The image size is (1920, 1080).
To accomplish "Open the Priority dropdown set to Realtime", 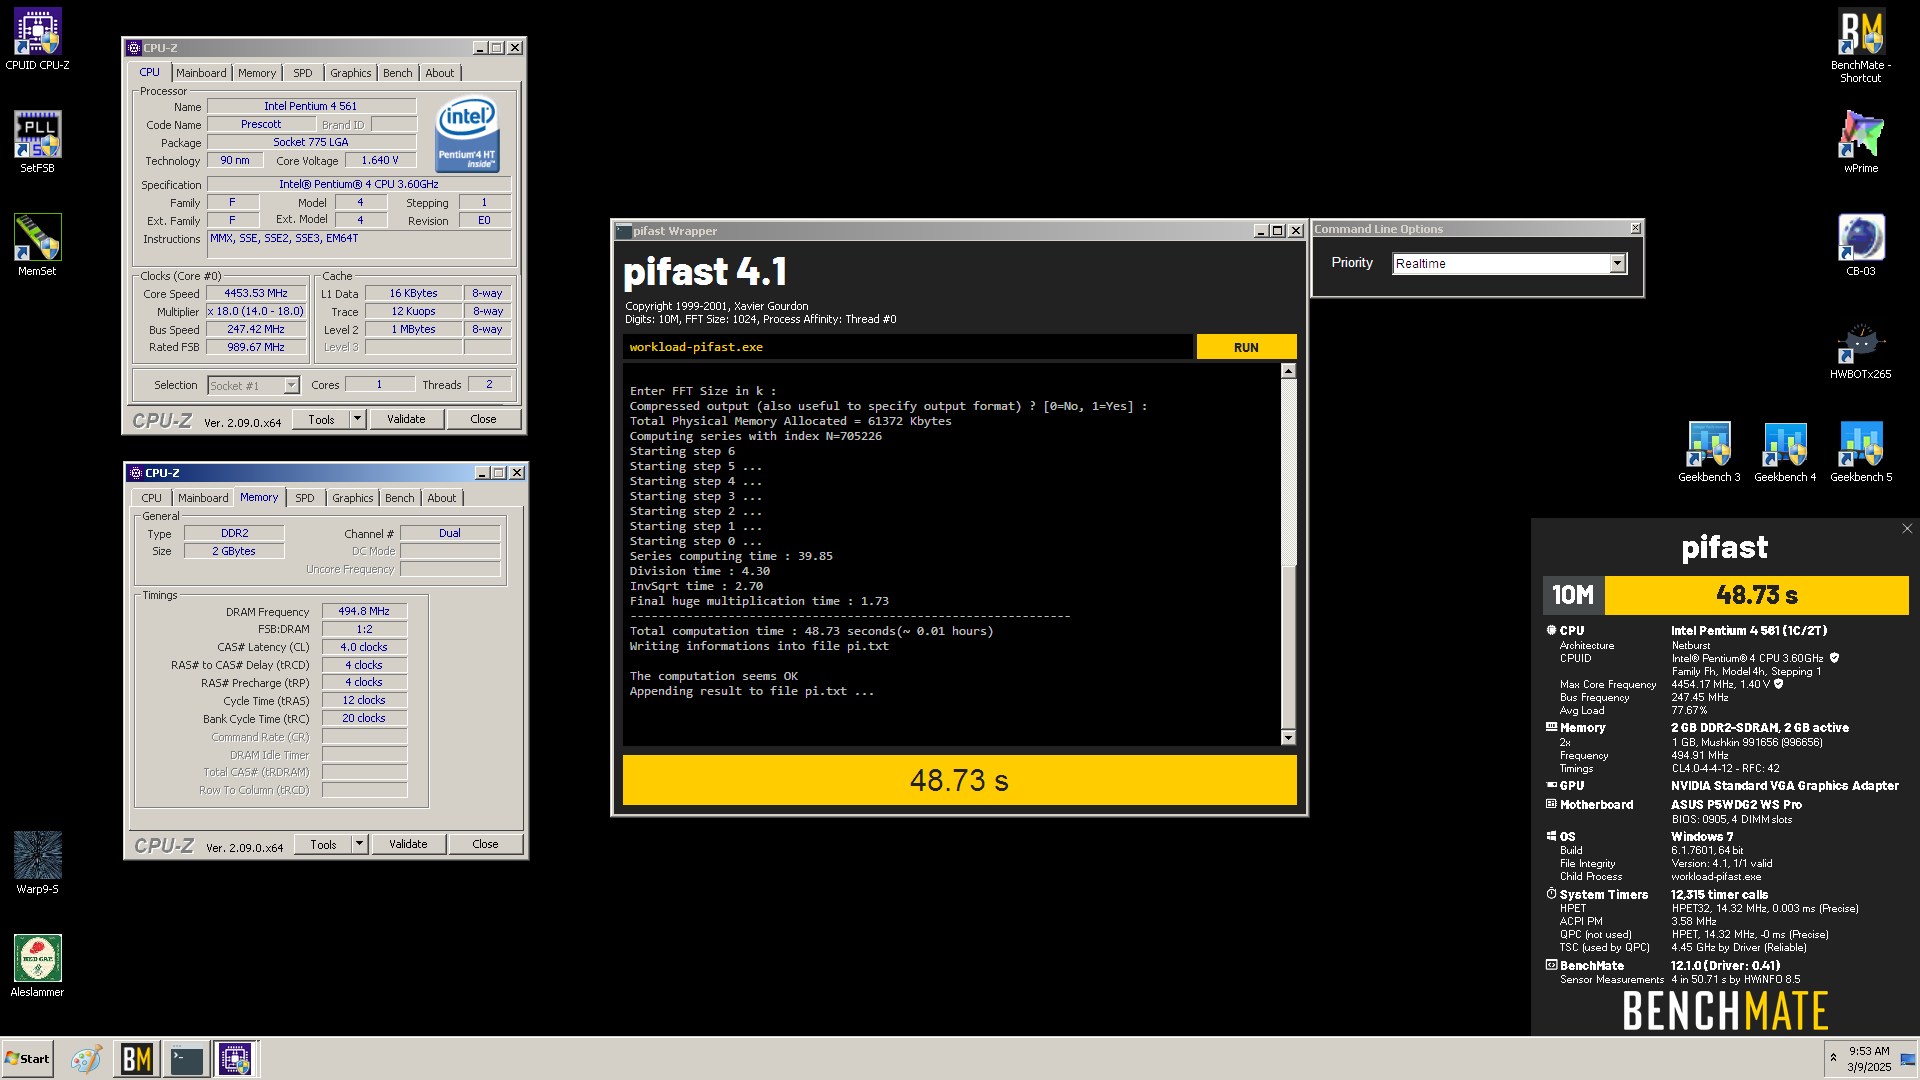I will coord(1510,264).
